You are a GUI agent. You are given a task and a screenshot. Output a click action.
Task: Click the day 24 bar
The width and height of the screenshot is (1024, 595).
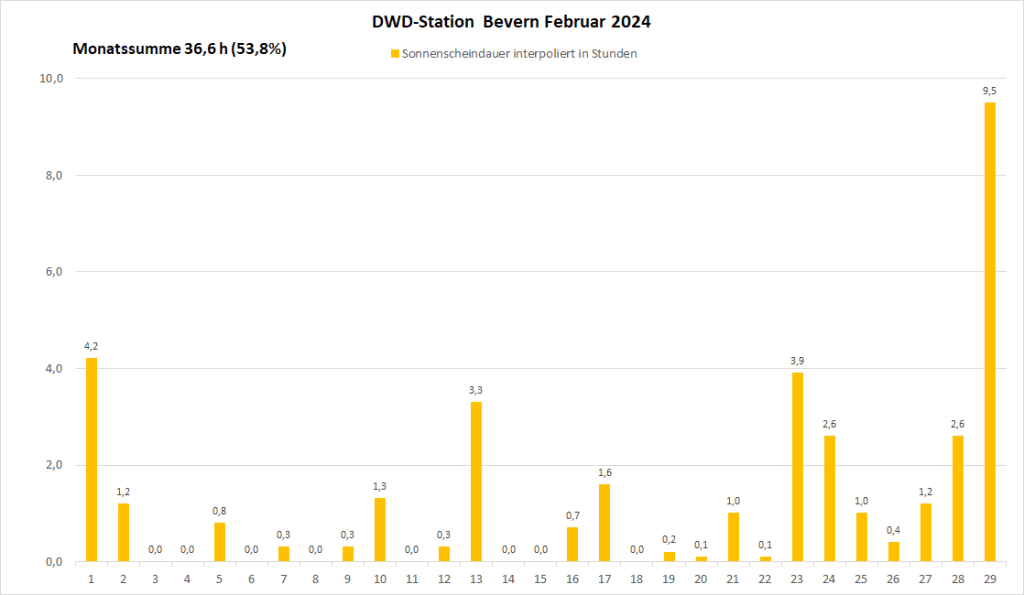coord(829,498)
